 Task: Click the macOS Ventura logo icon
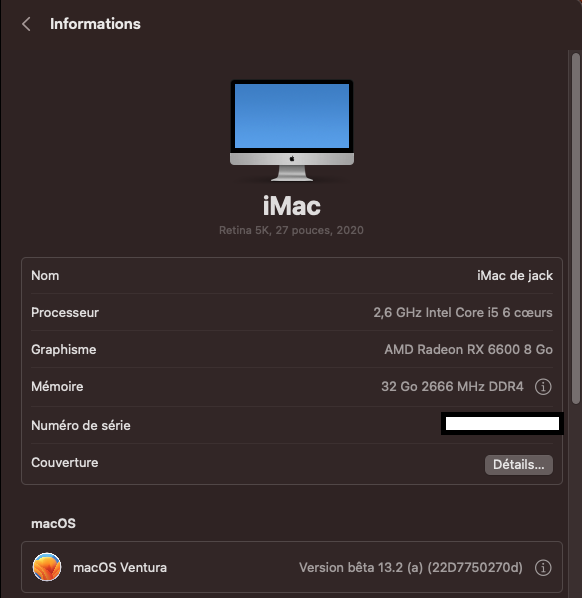[47, 567]
